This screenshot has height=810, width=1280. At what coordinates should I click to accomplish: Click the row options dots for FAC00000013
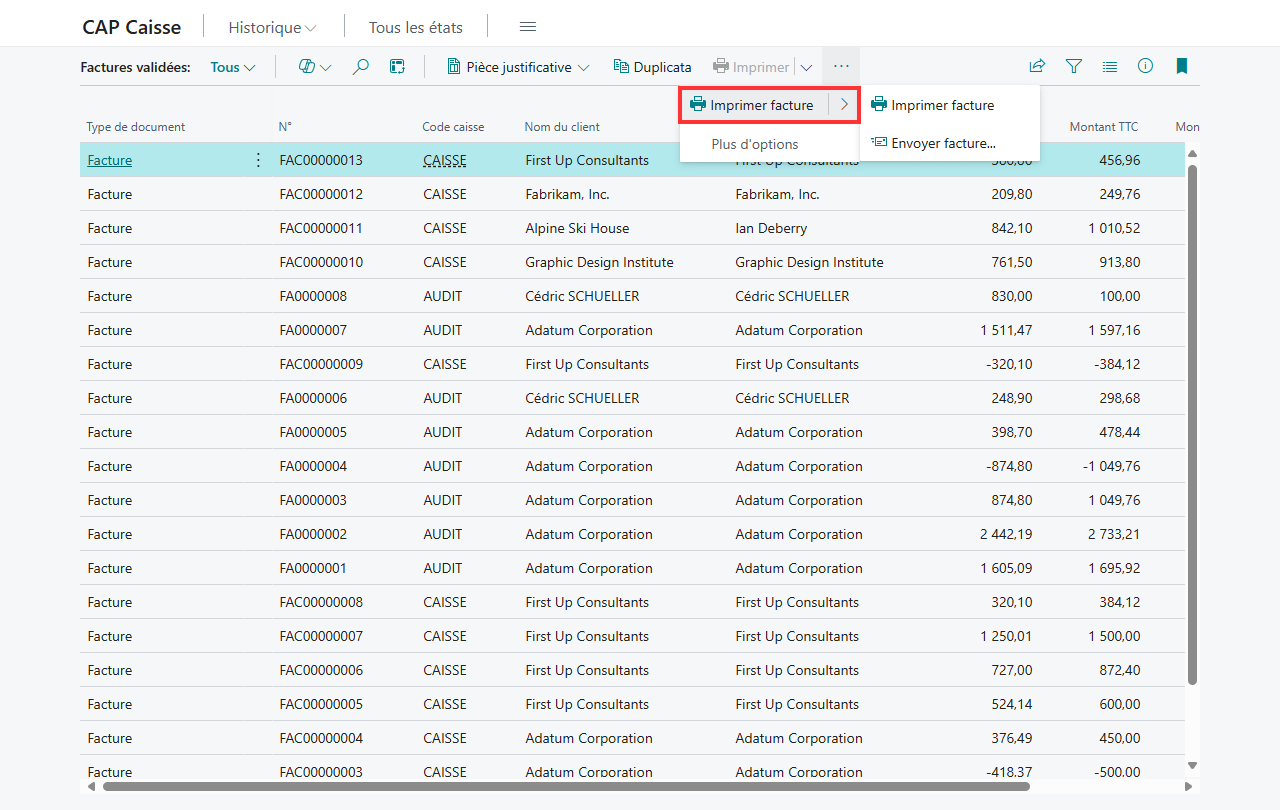click(258, 160)
